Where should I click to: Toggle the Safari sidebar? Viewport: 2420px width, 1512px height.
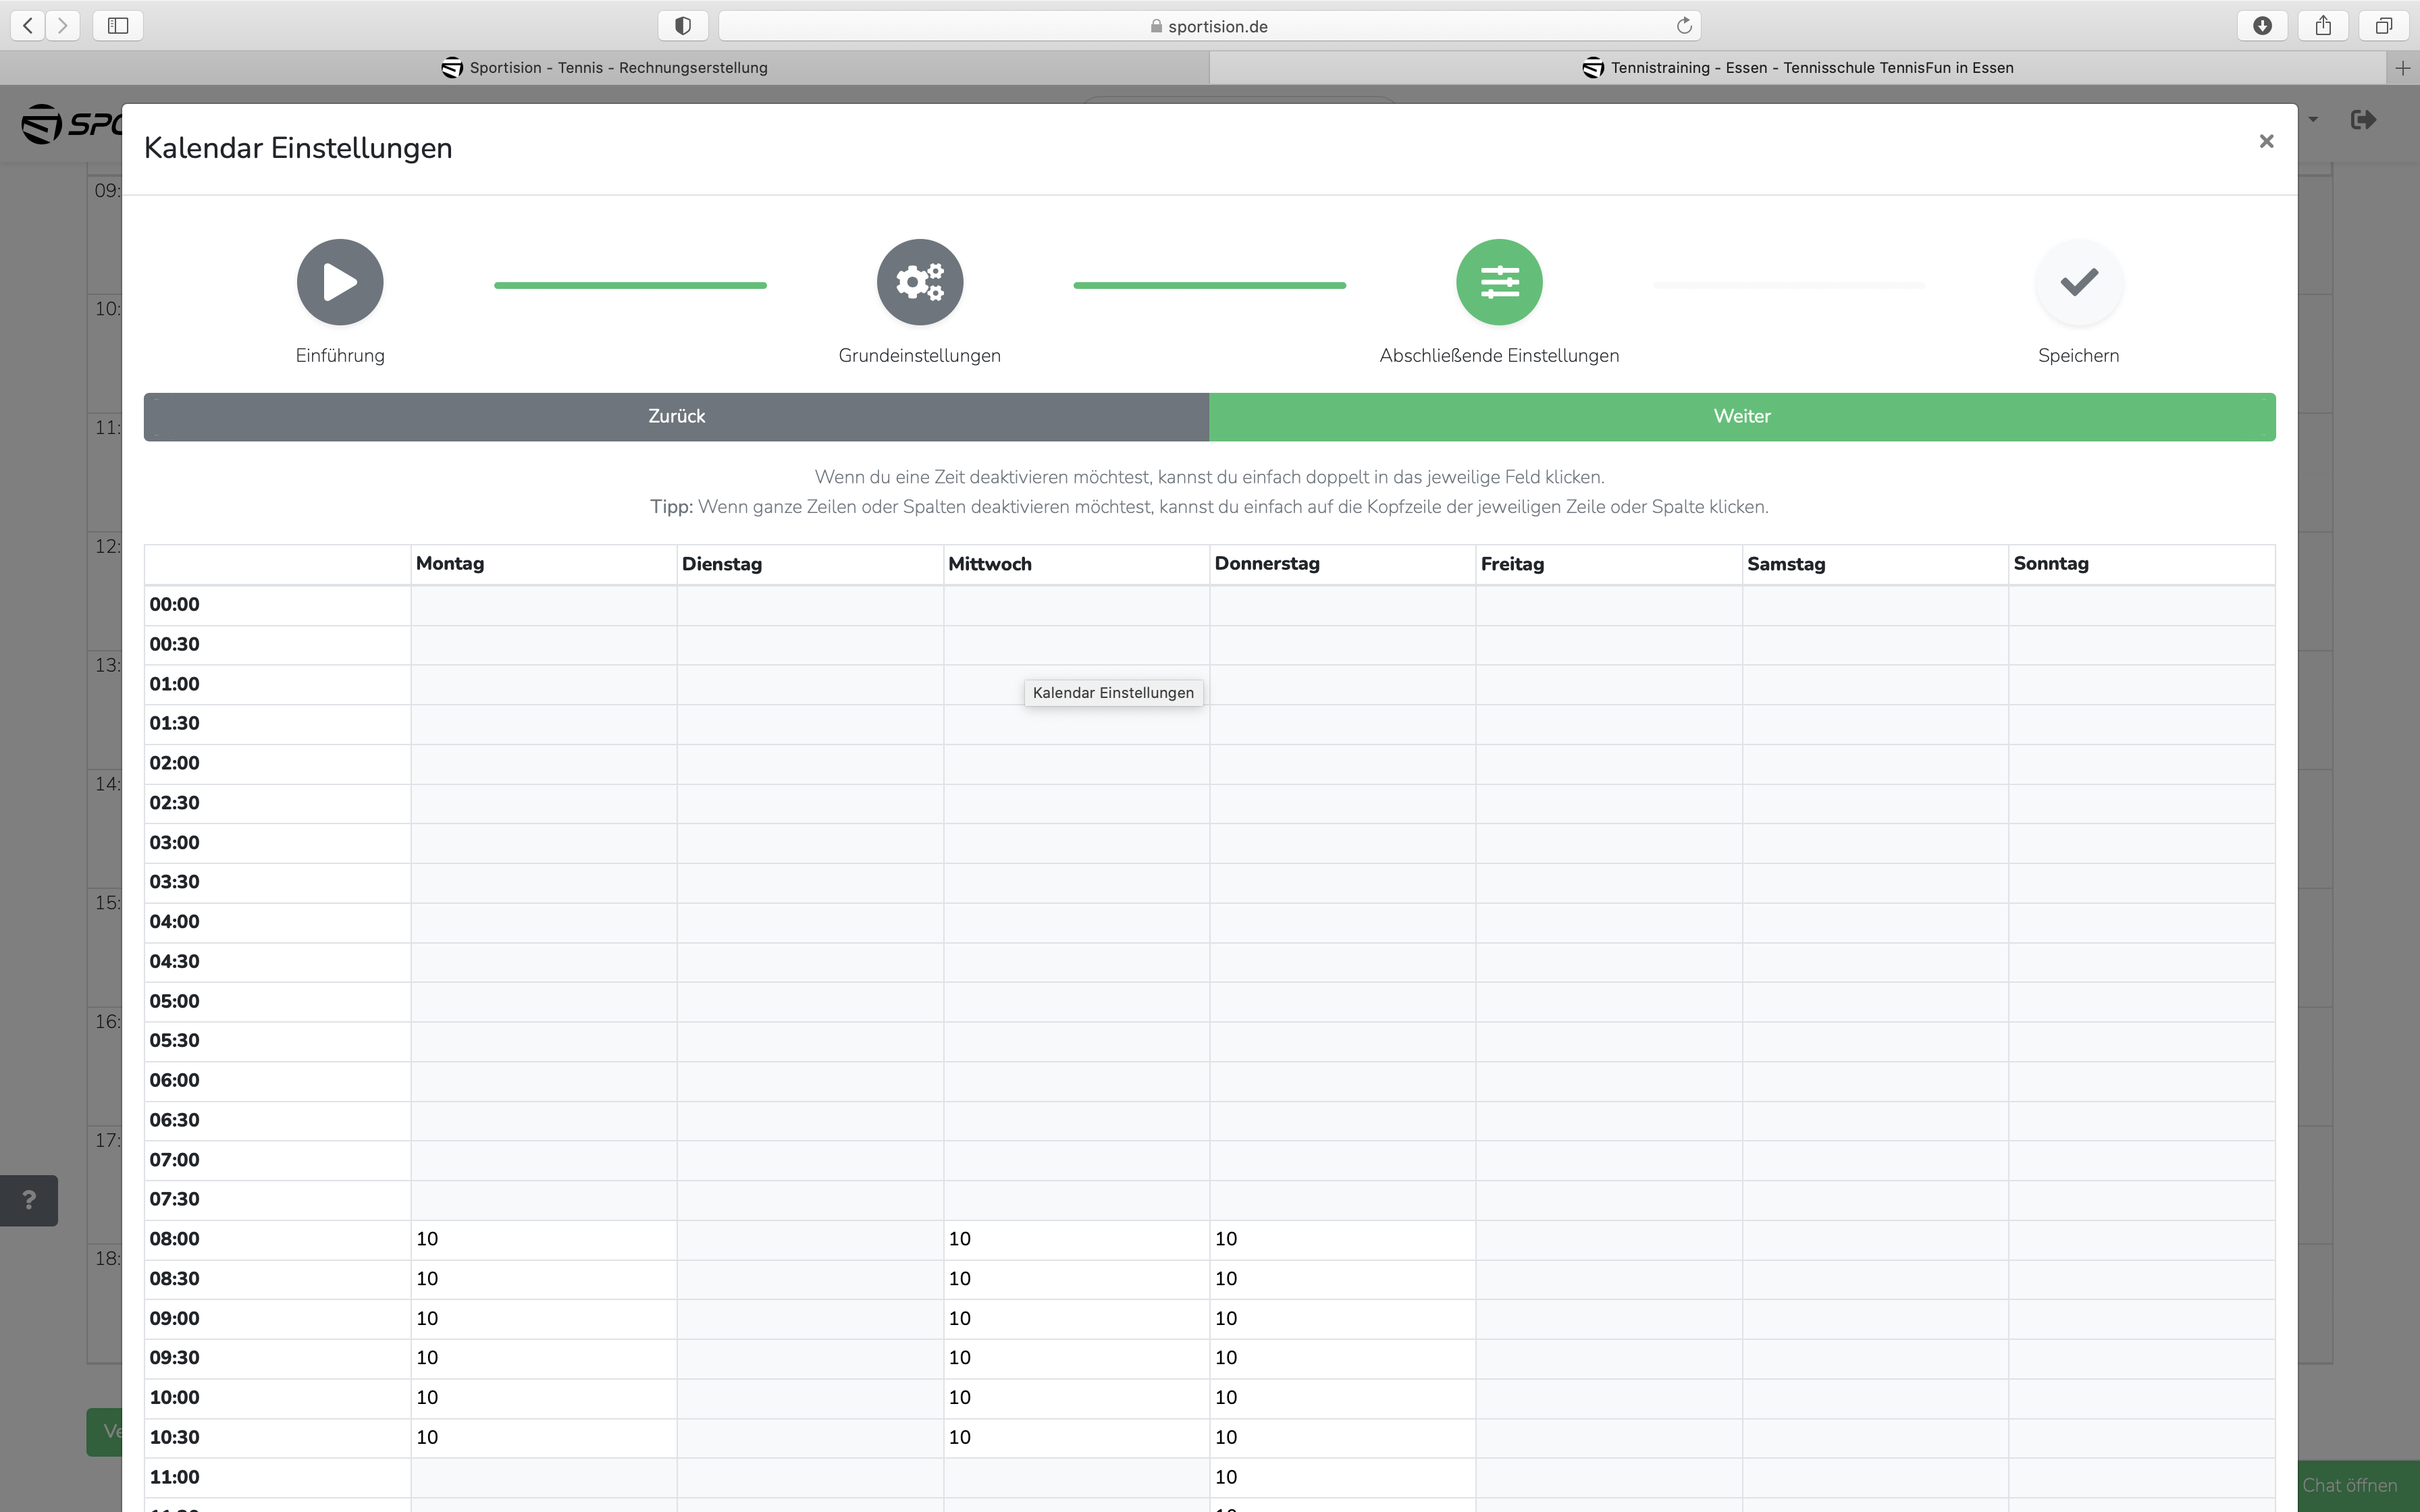point(118,26)
